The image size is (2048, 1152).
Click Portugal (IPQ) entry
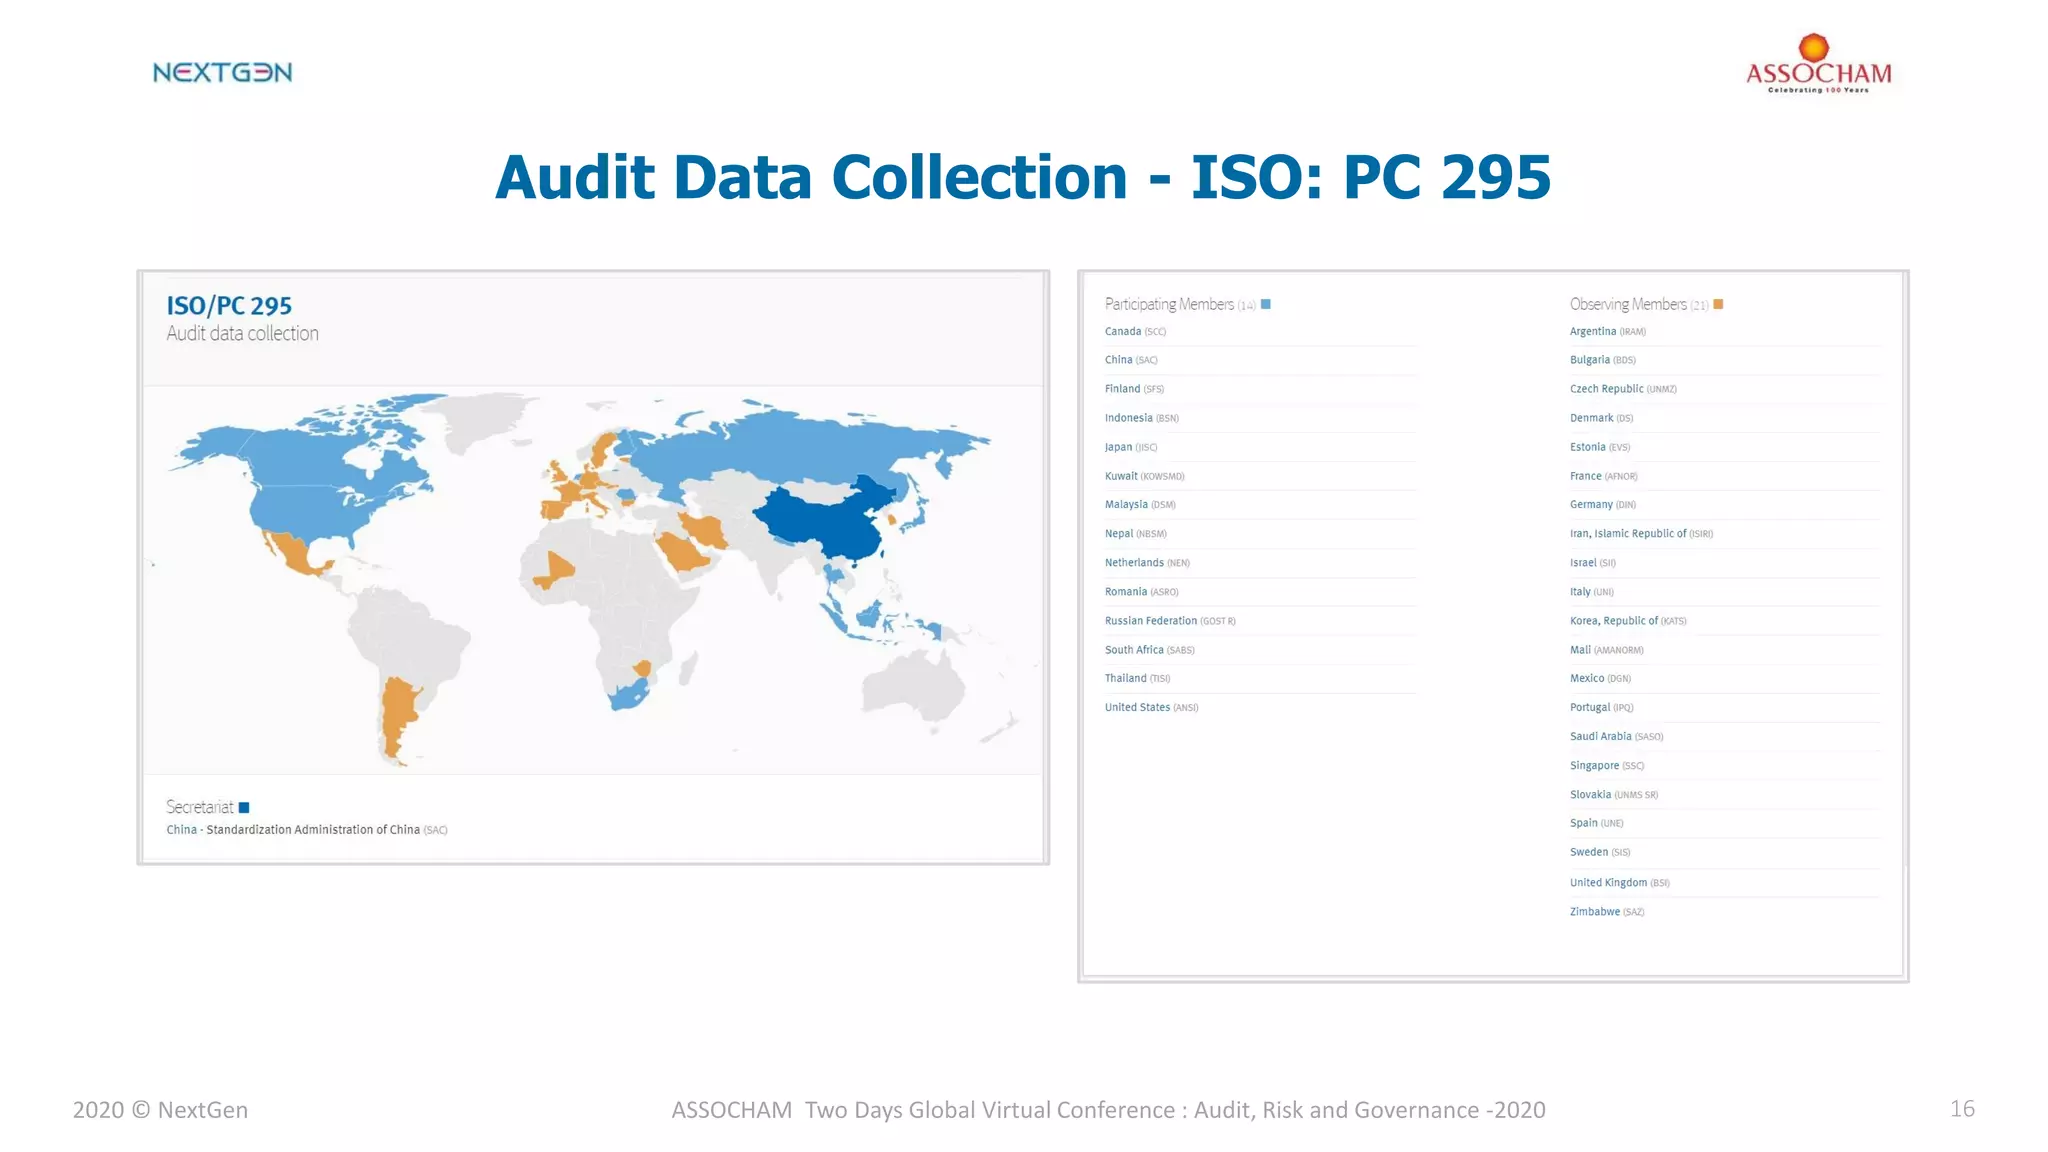pos(1601,707)
